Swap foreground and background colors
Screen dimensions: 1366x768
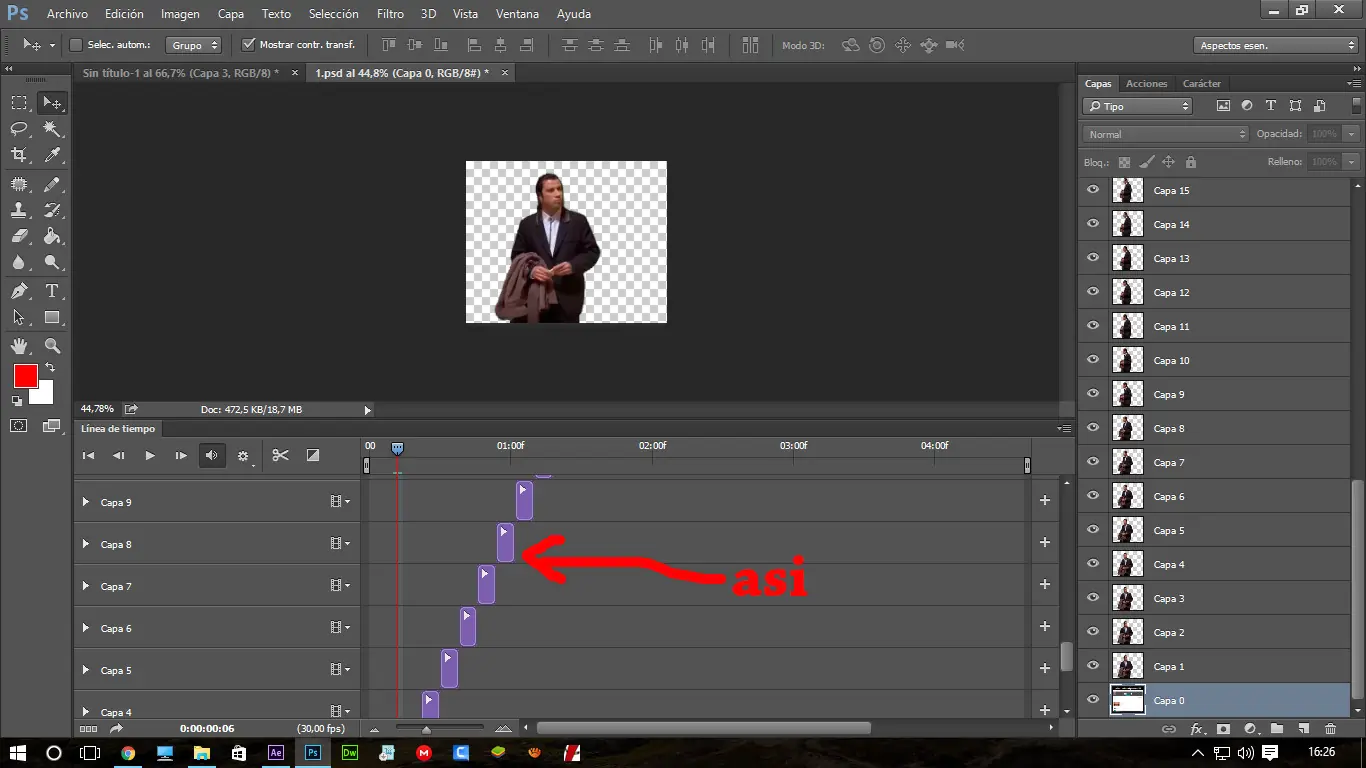pos(50,369)
